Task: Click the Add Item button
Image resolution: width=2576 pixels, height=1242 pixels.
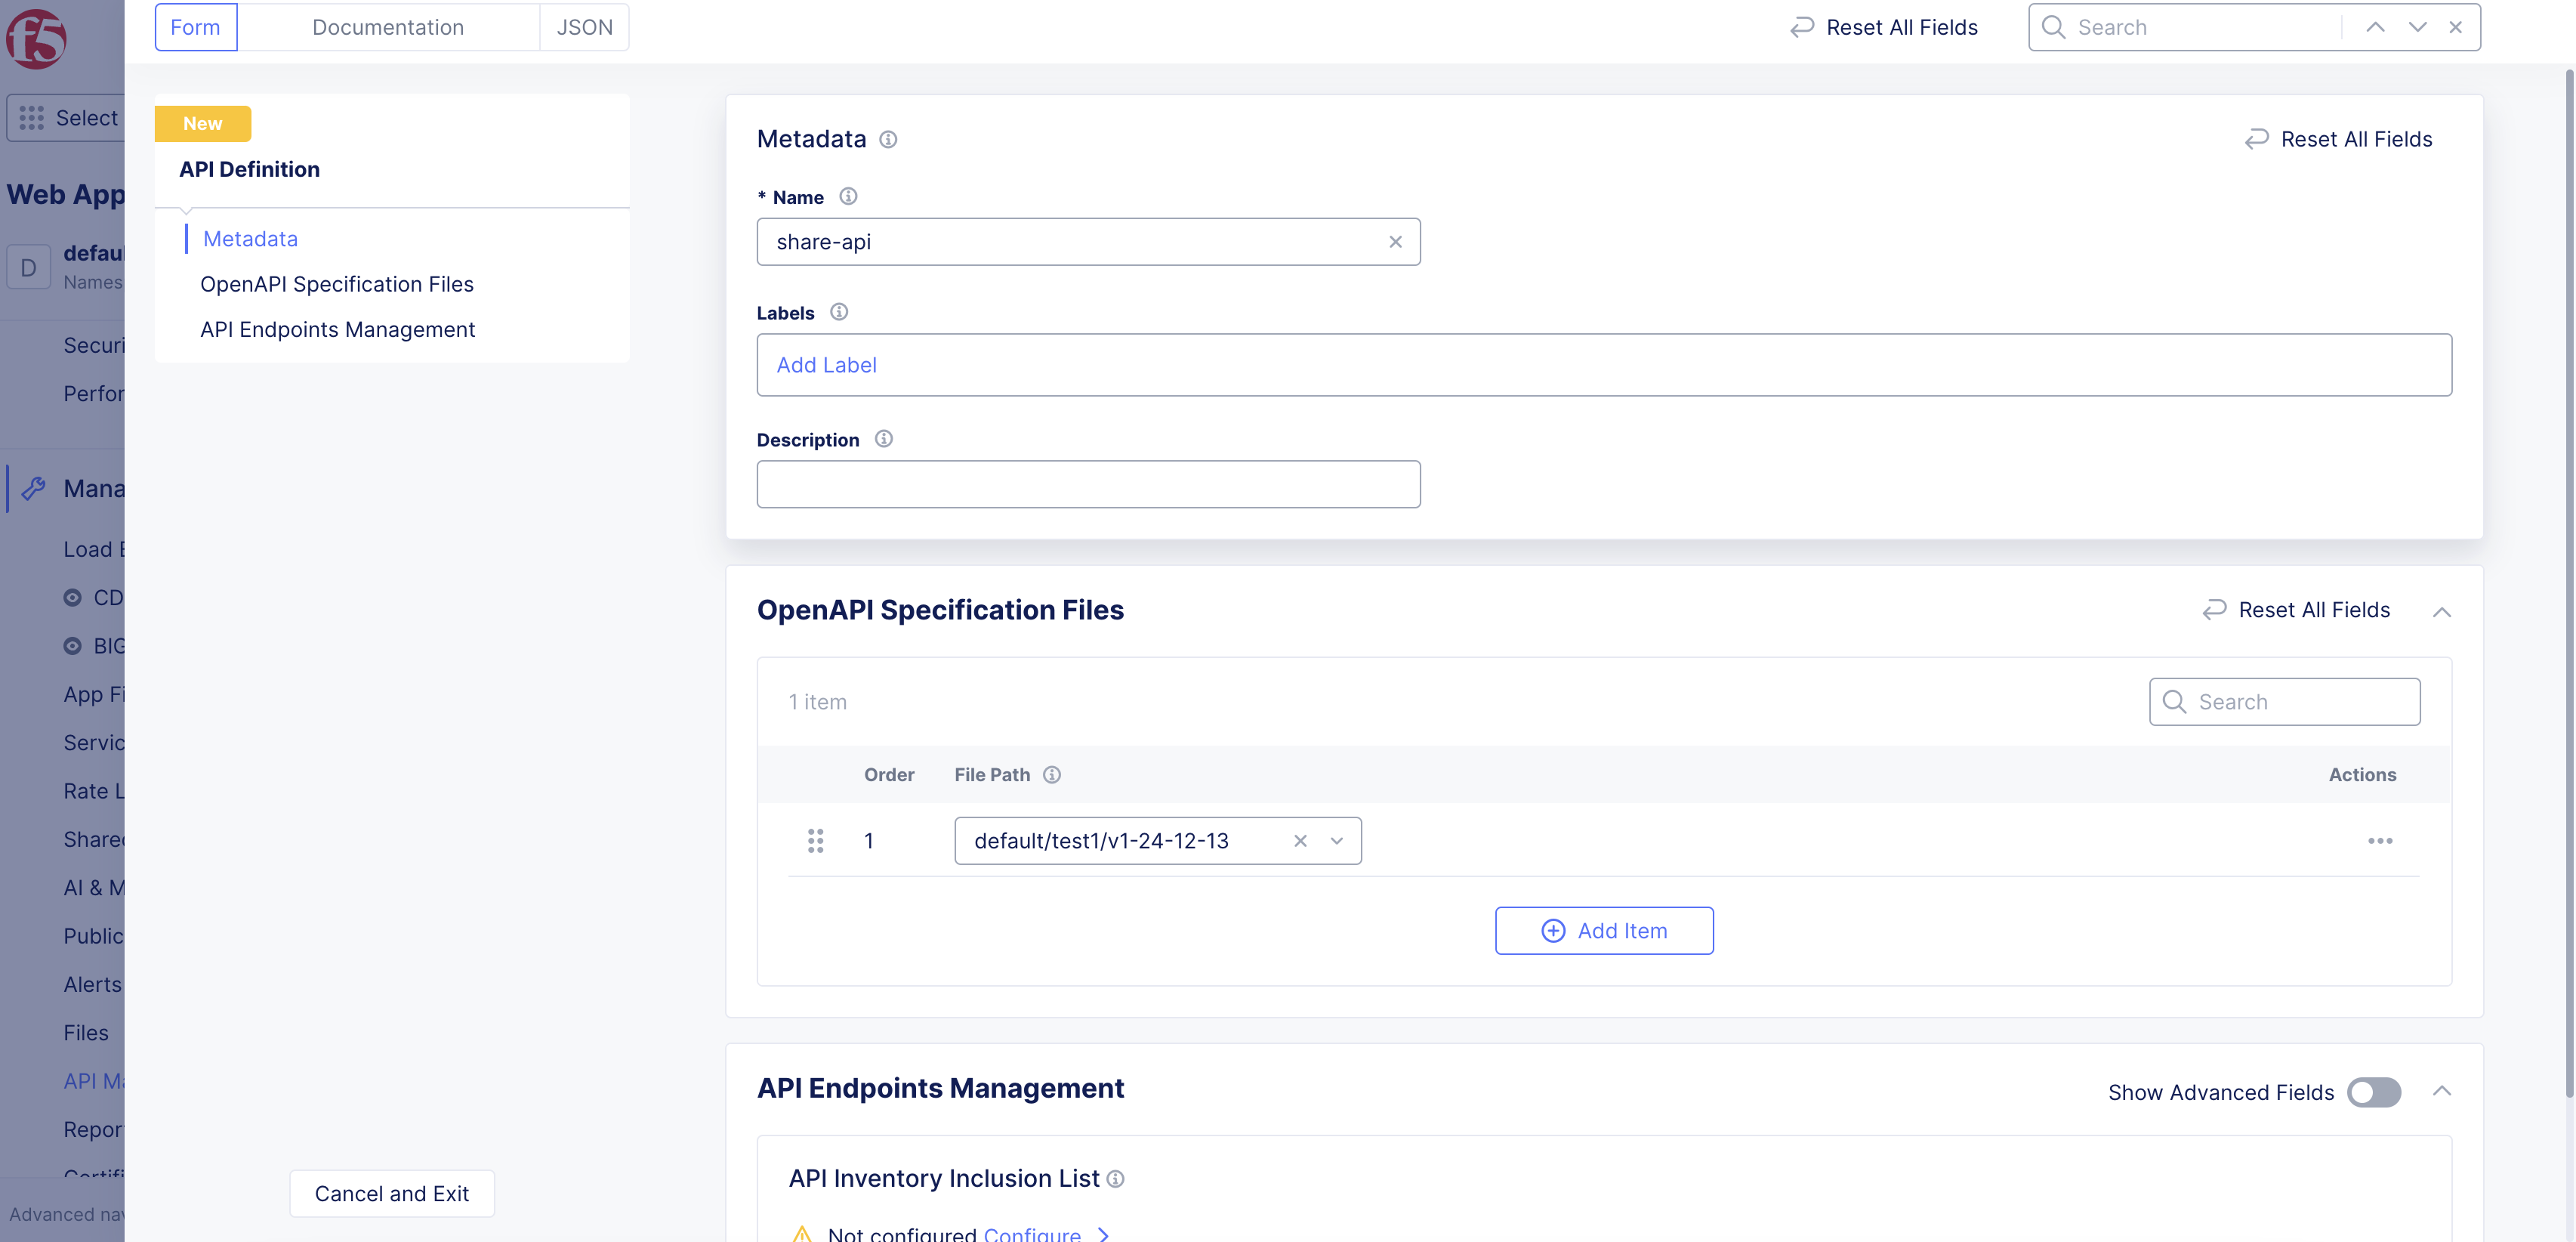Action: pos(1604,930)
